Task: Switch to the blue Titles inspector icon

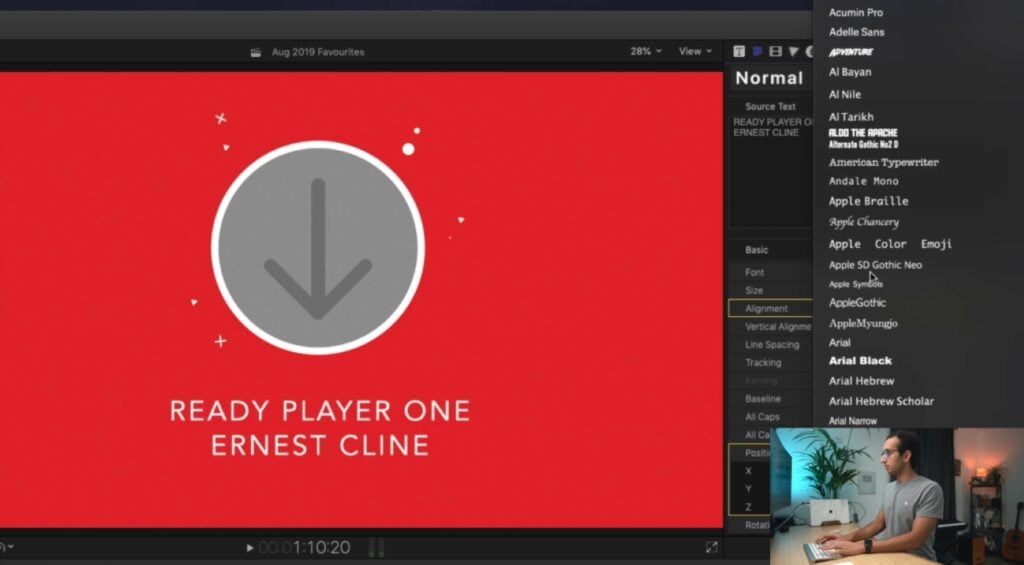Action: pos(757,51)
